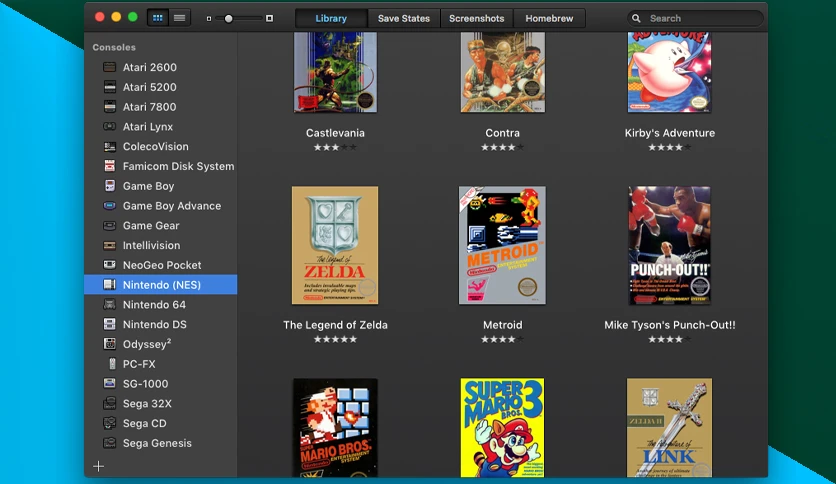Viewport: 836px width, 484px height.
Task: Click the Kirby's Adventure title text
Action: tap(670, 133)
